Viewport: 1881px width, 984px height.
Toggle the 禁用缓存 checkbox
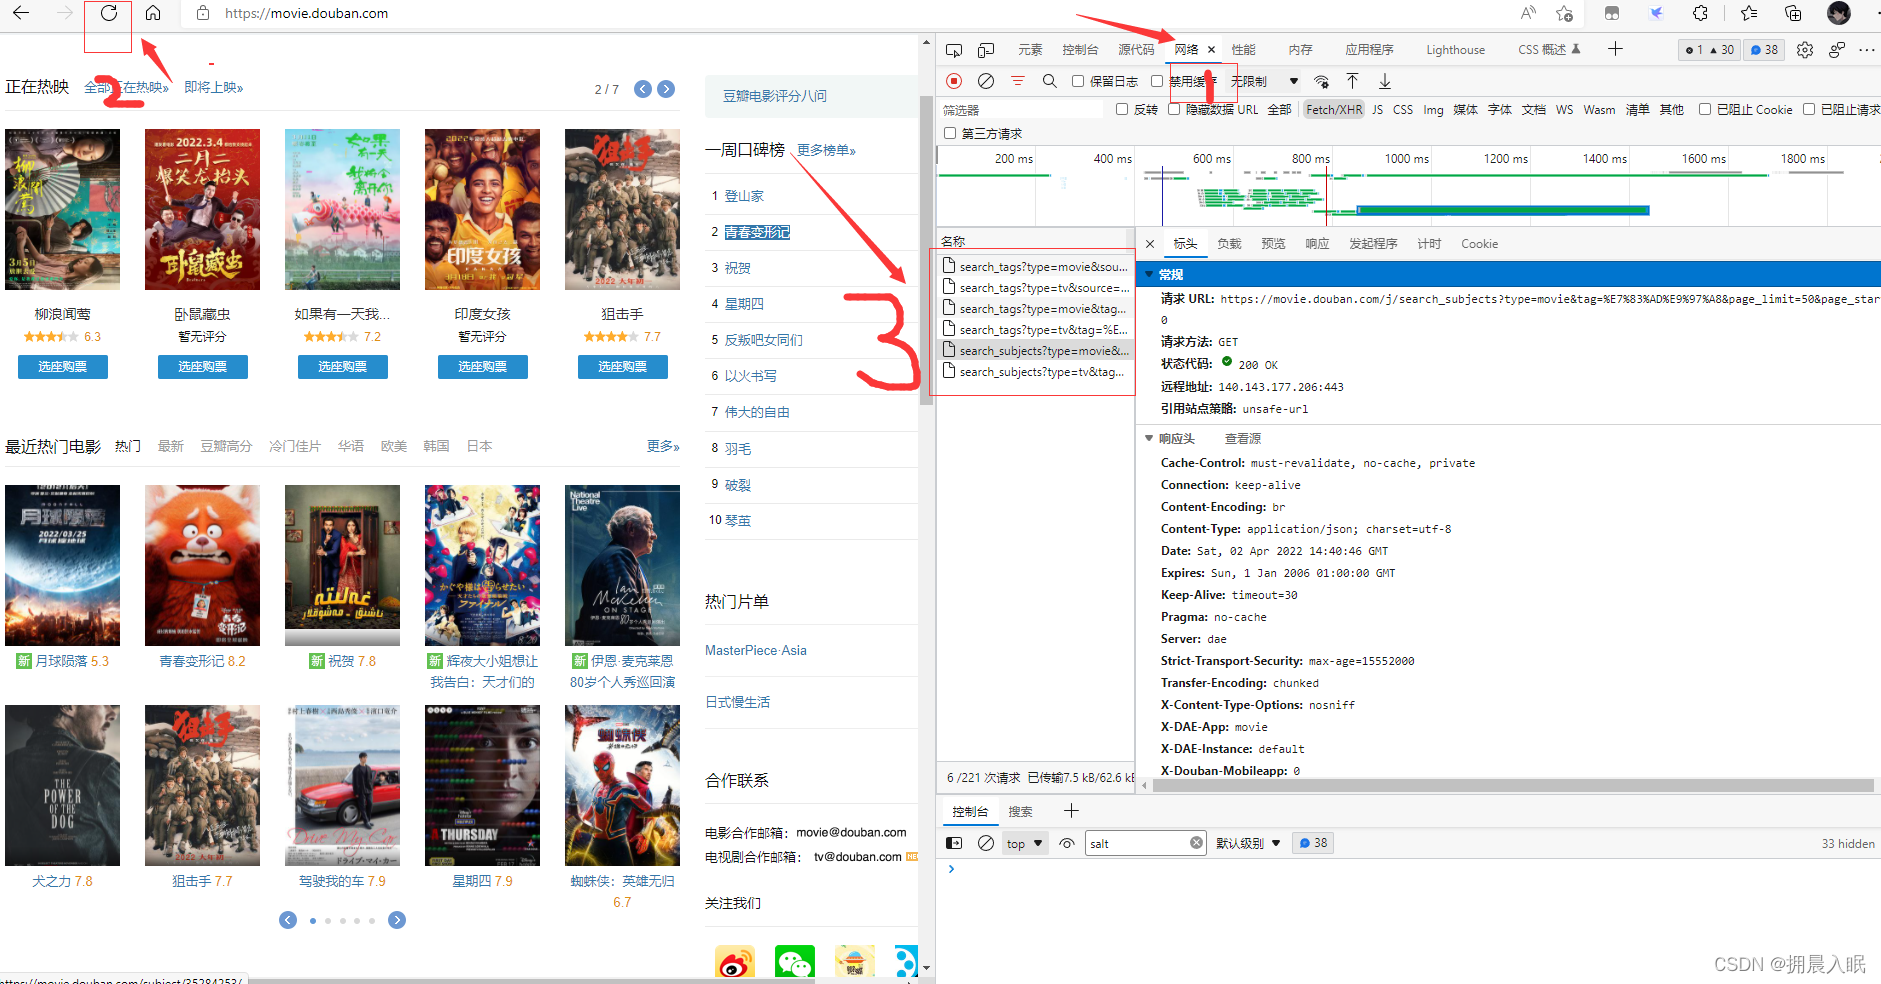click(x=1157, y=81)
